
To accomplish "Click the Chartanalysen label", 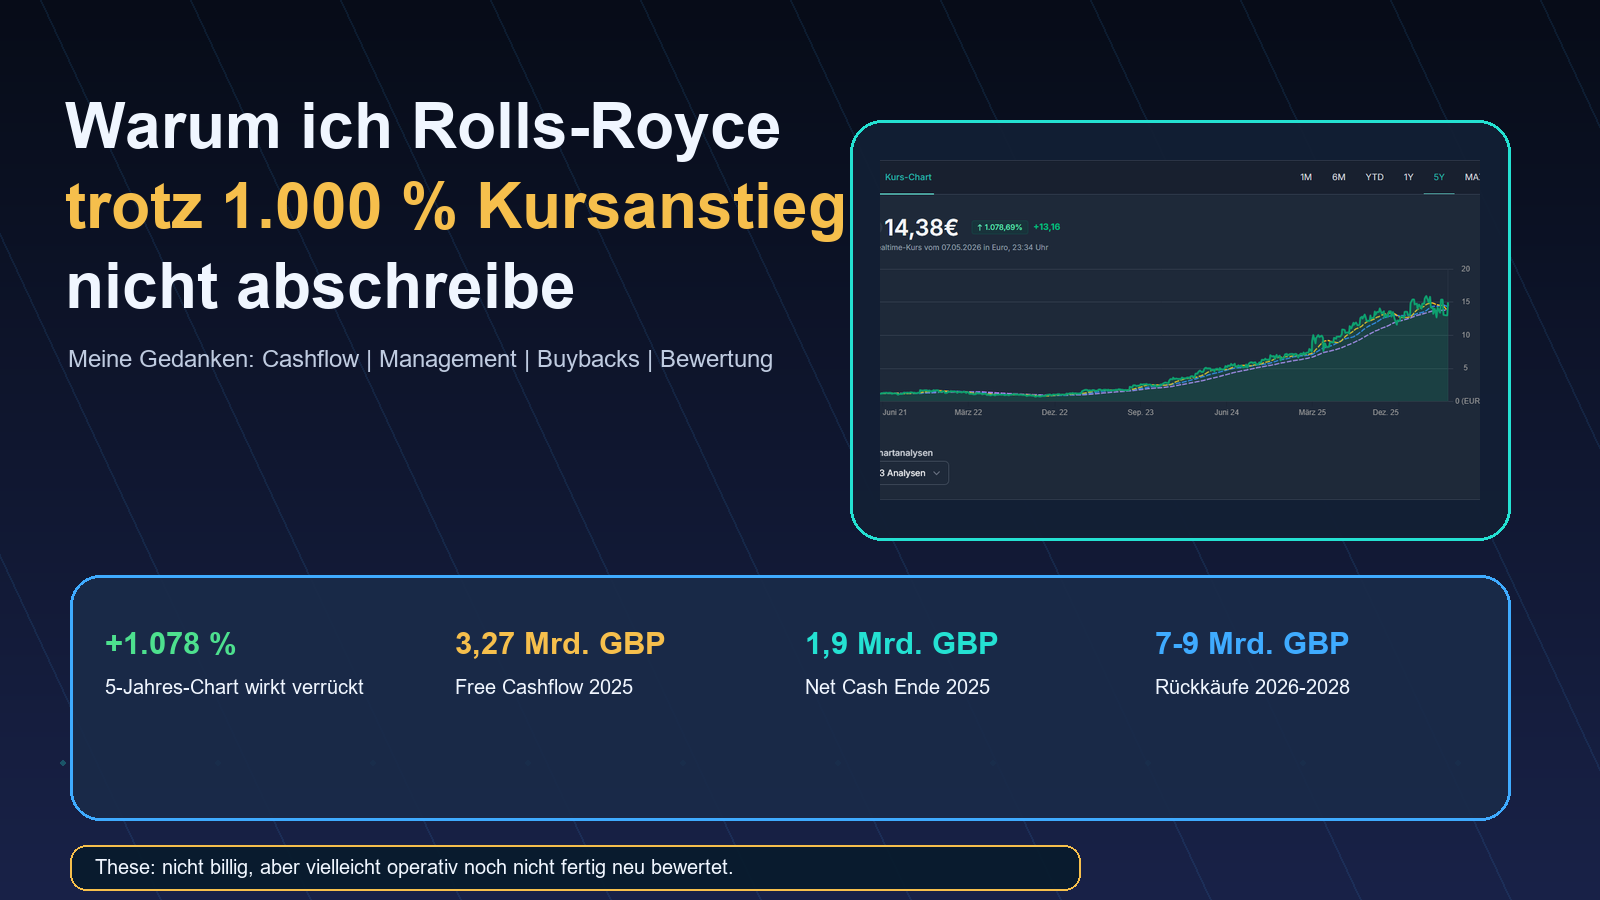I will point(906,453).
